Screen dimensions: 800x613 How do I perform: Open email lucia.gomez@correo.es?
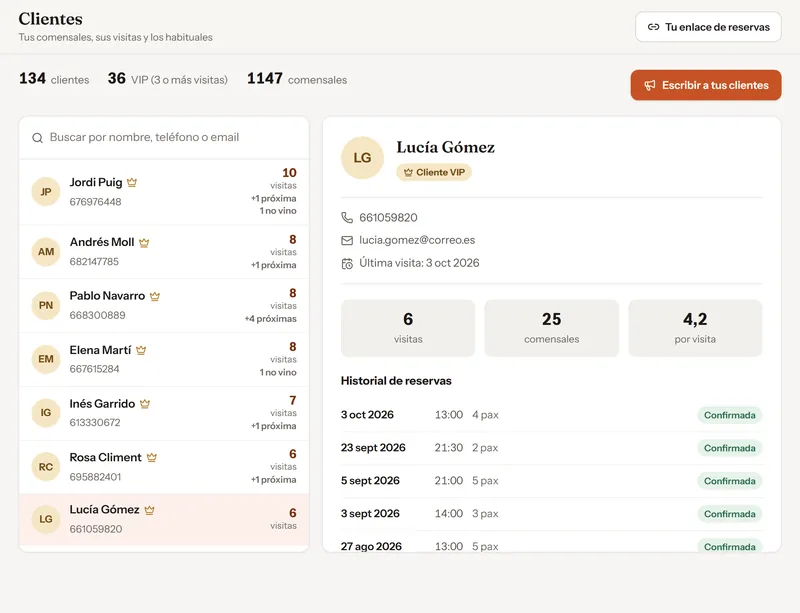click(x=417, y=240)
